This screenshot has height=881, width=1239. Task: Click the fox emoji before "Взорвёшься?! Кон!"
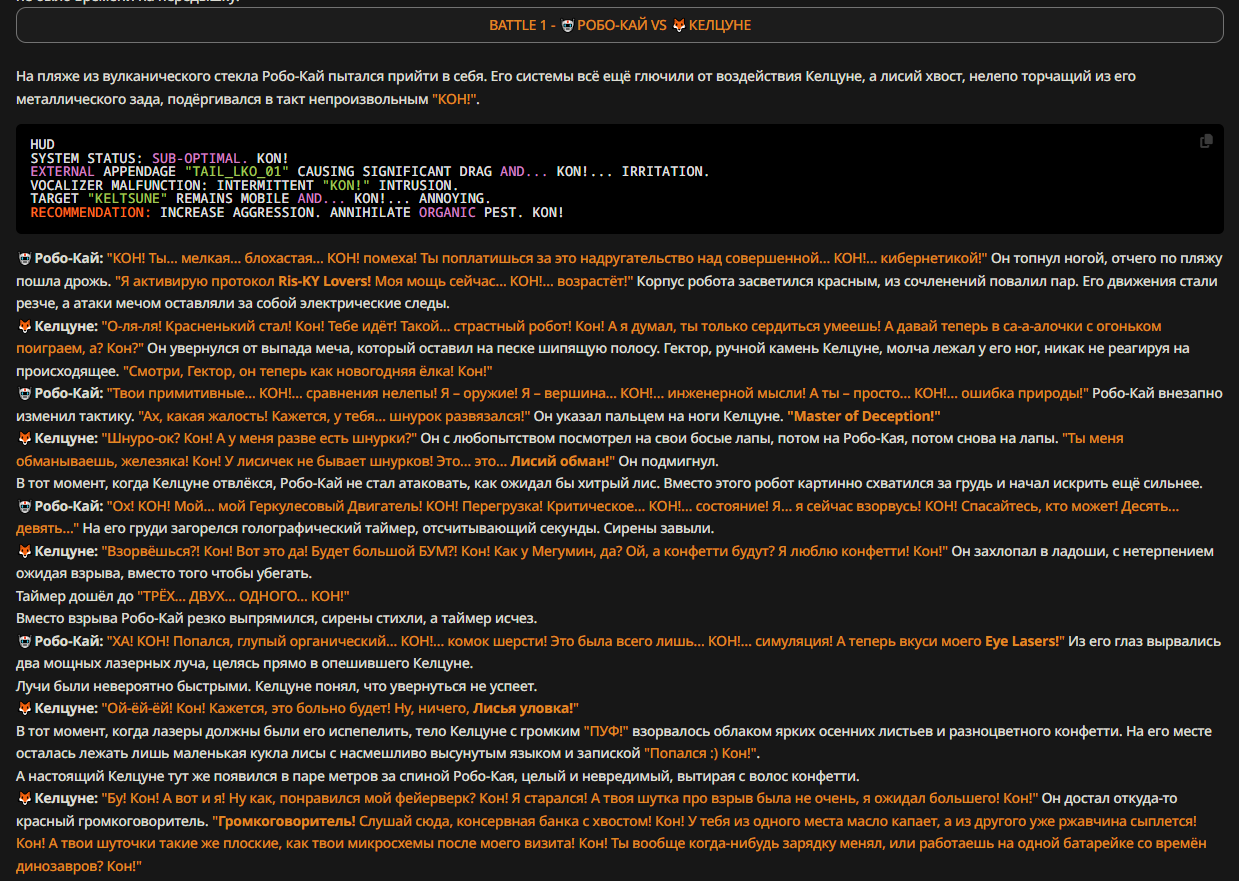click(24, 551)
